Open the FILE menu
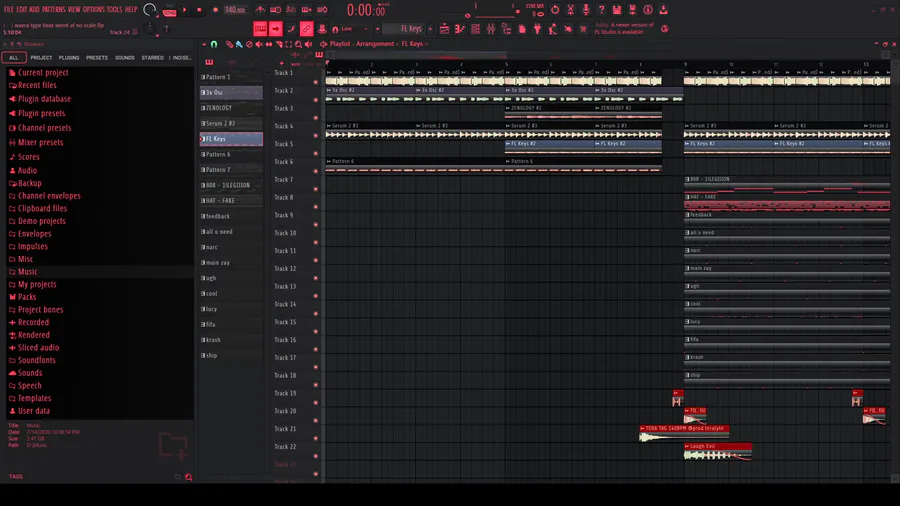The height and width of the screenshot is (506, 900). pyautogui.click(x=9, y=9)
